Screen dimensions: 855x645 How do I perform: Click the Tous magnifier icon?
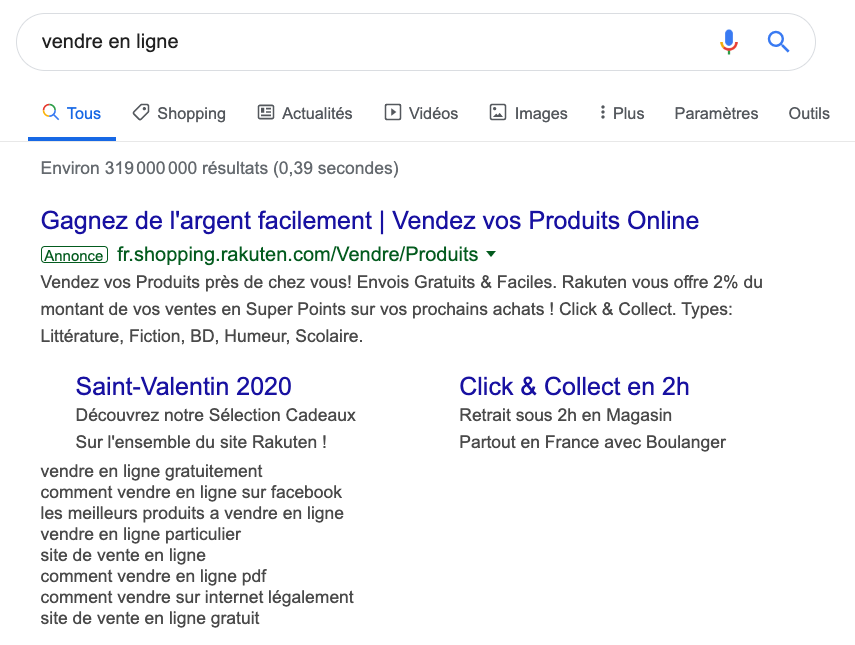tap(50, 112)
